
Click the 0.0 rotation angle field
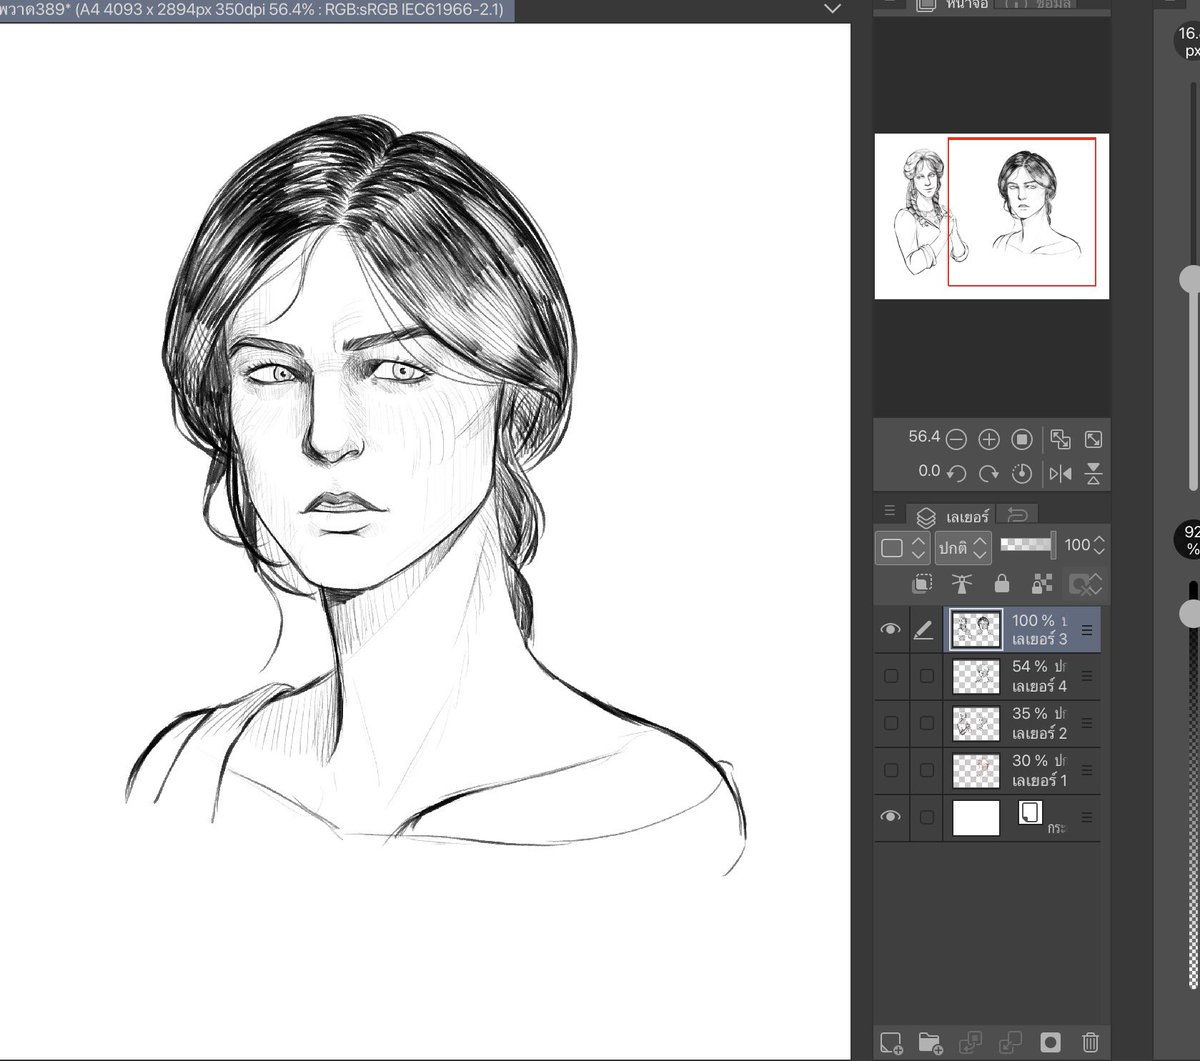[929, 471]
